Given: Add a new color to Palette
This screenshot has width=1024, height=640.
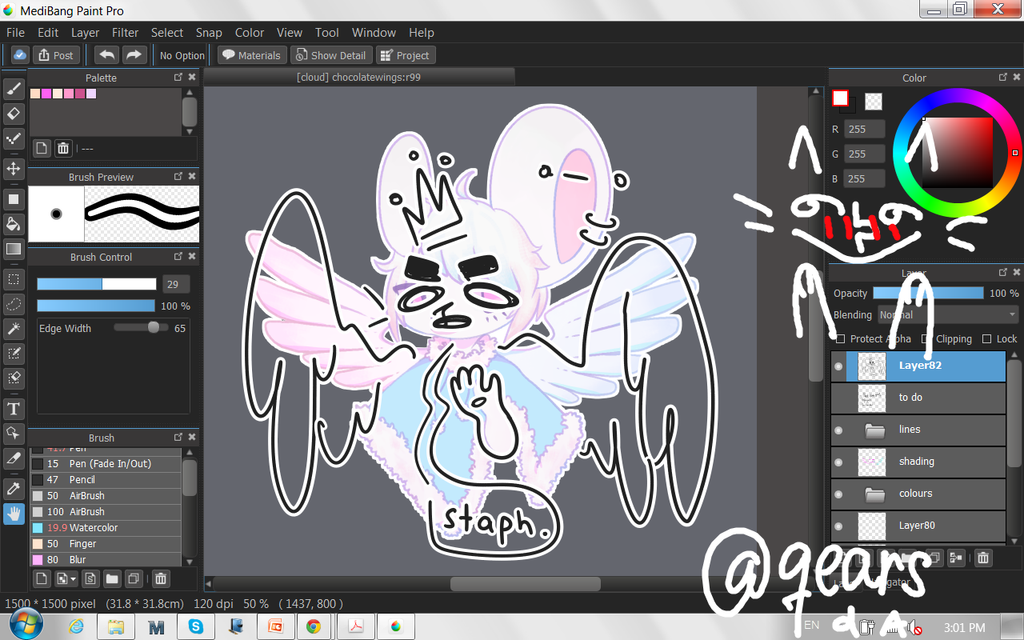Looking at the screenshot, I should pyautogui.click(x=42, y=148).
